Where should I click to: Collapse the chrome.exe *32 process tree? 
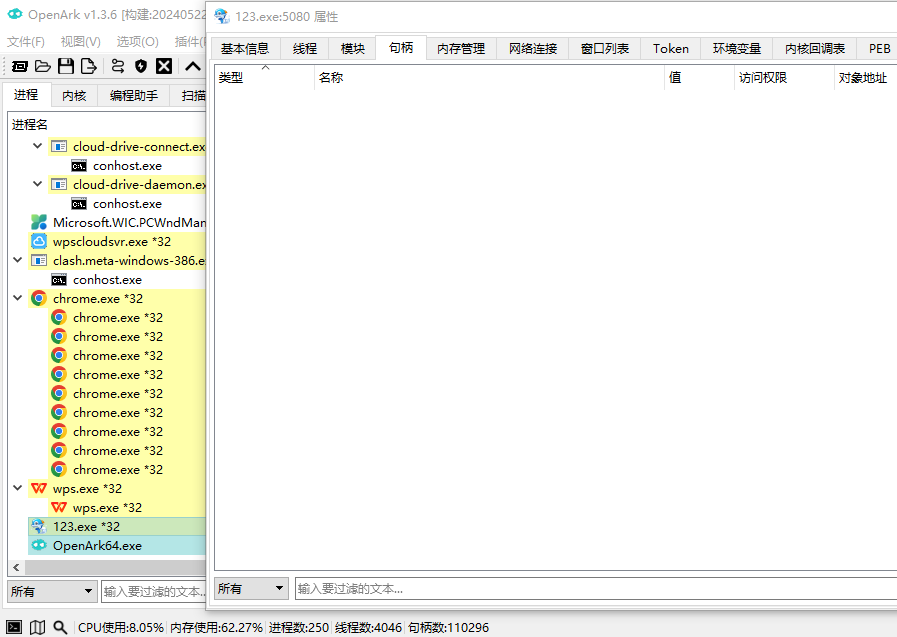18,298
